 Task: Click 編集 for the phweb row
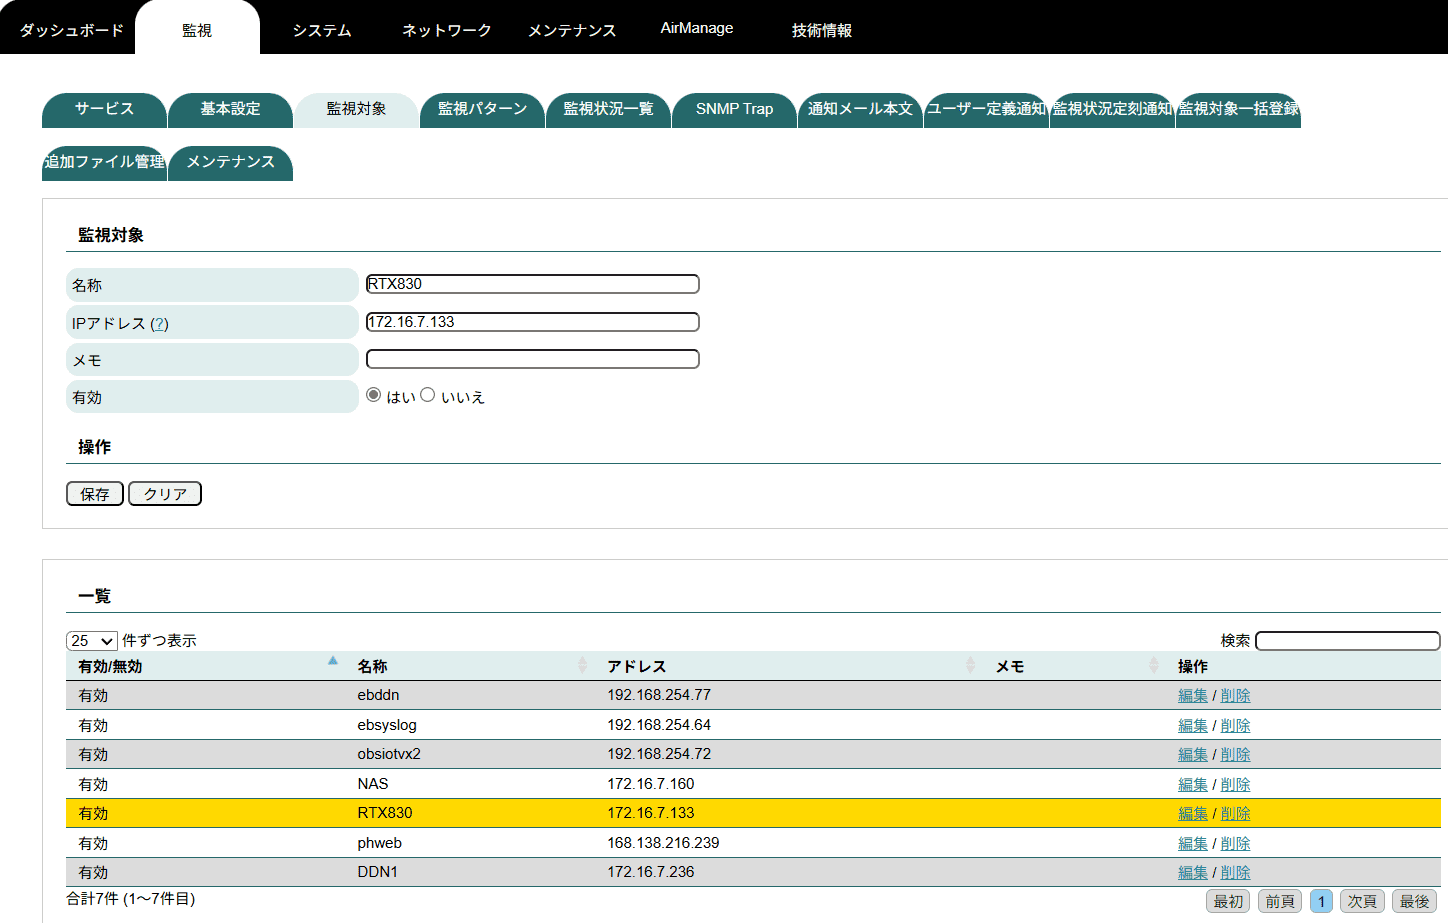click(x=1193, y=844)
